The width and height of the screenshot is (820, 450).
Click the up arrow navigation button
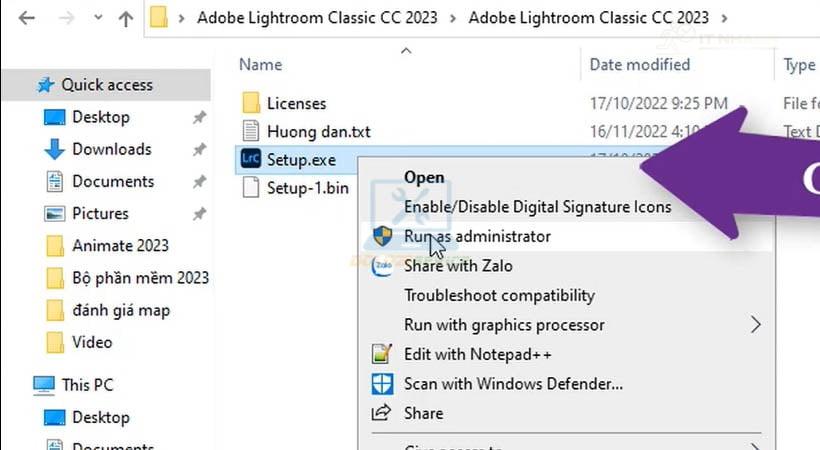[126, 18]
